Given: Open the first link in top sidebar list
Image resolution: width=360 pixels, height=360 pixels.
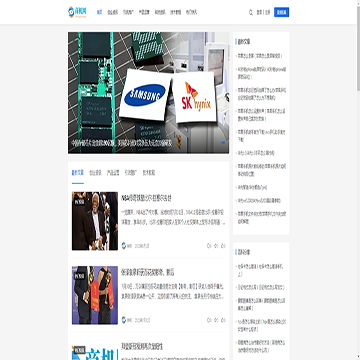Looking at the screenshot, I should tap(260, 56).
